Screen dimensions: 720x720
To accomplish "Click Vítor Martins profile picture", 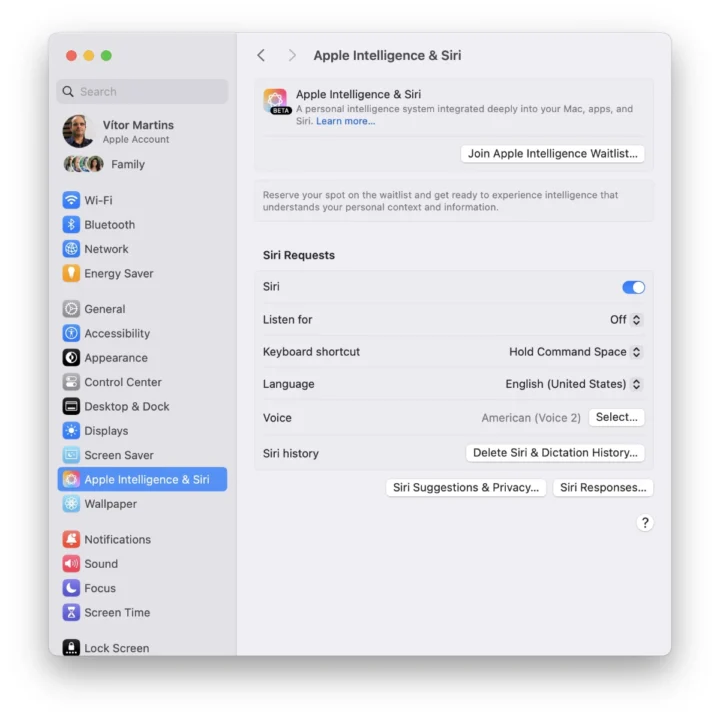I will pos(79,131).
